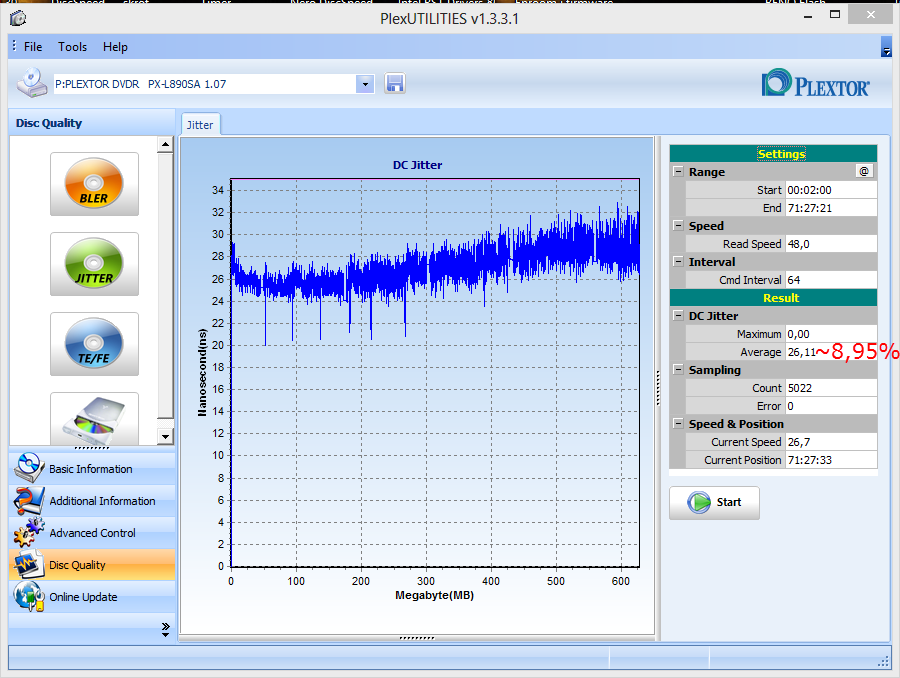Minimize the PlexUTILITIES window

[808, 16]
